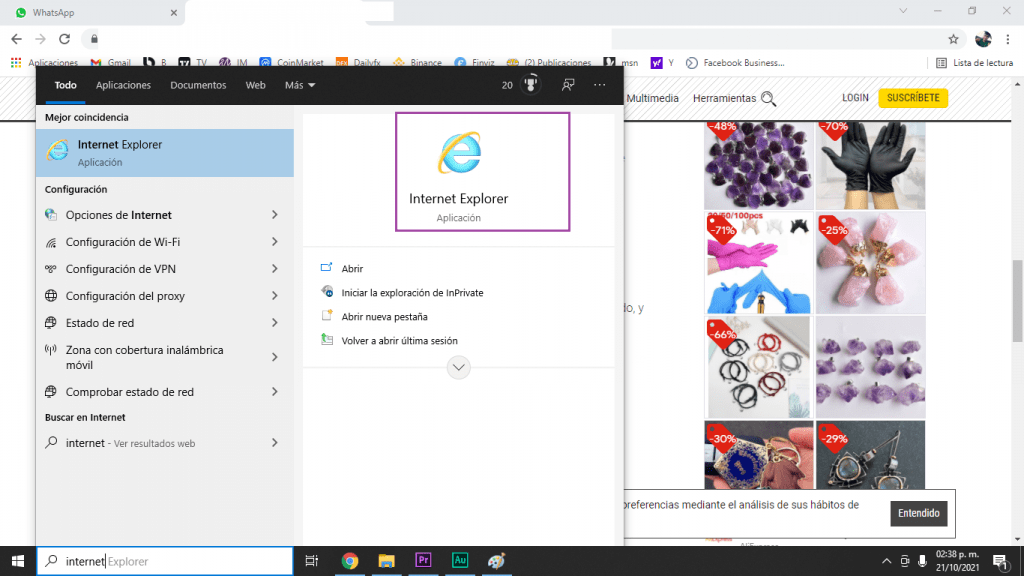The image size is (1024, 576).
Task: Click Chrome's back navigation arrow
Action: [17, 39]
